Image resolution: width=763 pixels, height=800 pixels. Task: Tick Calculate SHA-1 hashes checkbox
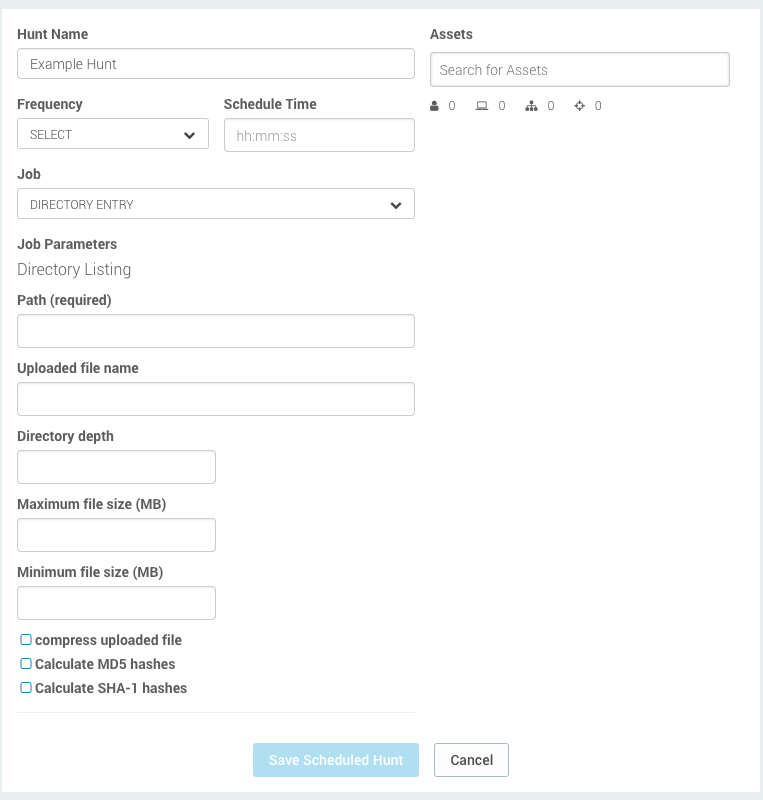point(26,688)
